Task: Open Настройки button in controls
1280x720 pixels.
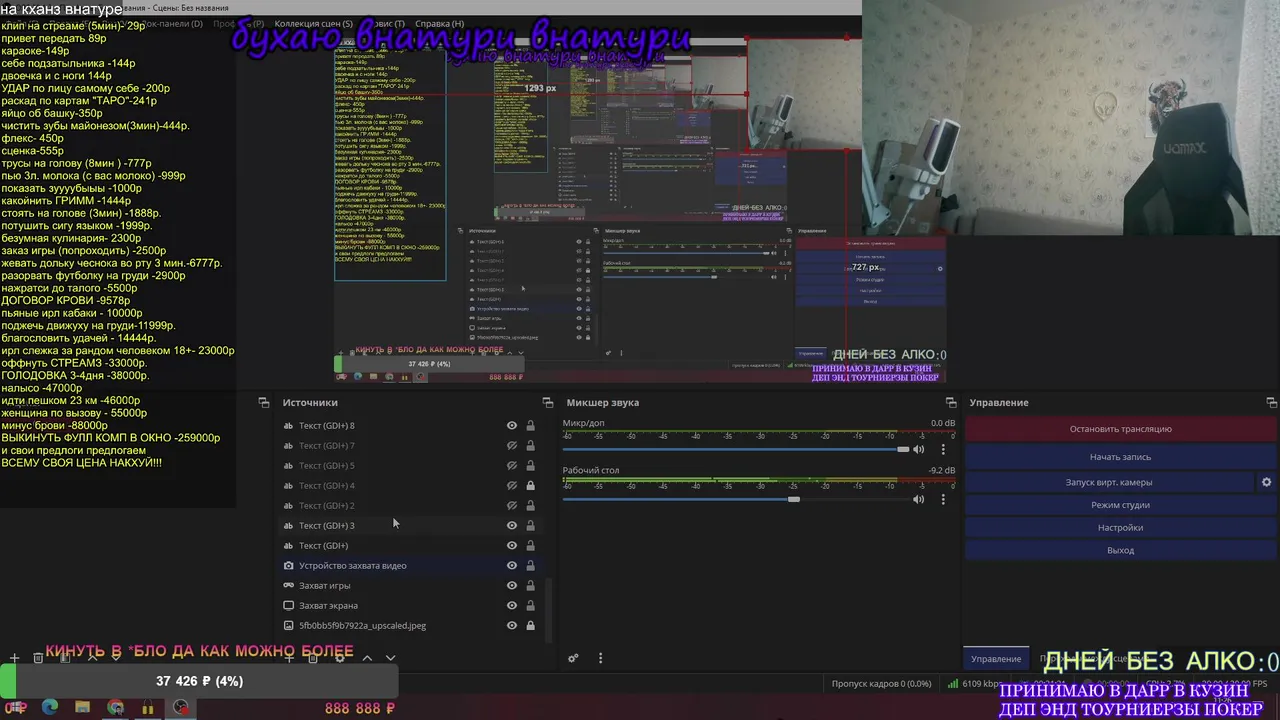Action: [x=1120, y=527]
